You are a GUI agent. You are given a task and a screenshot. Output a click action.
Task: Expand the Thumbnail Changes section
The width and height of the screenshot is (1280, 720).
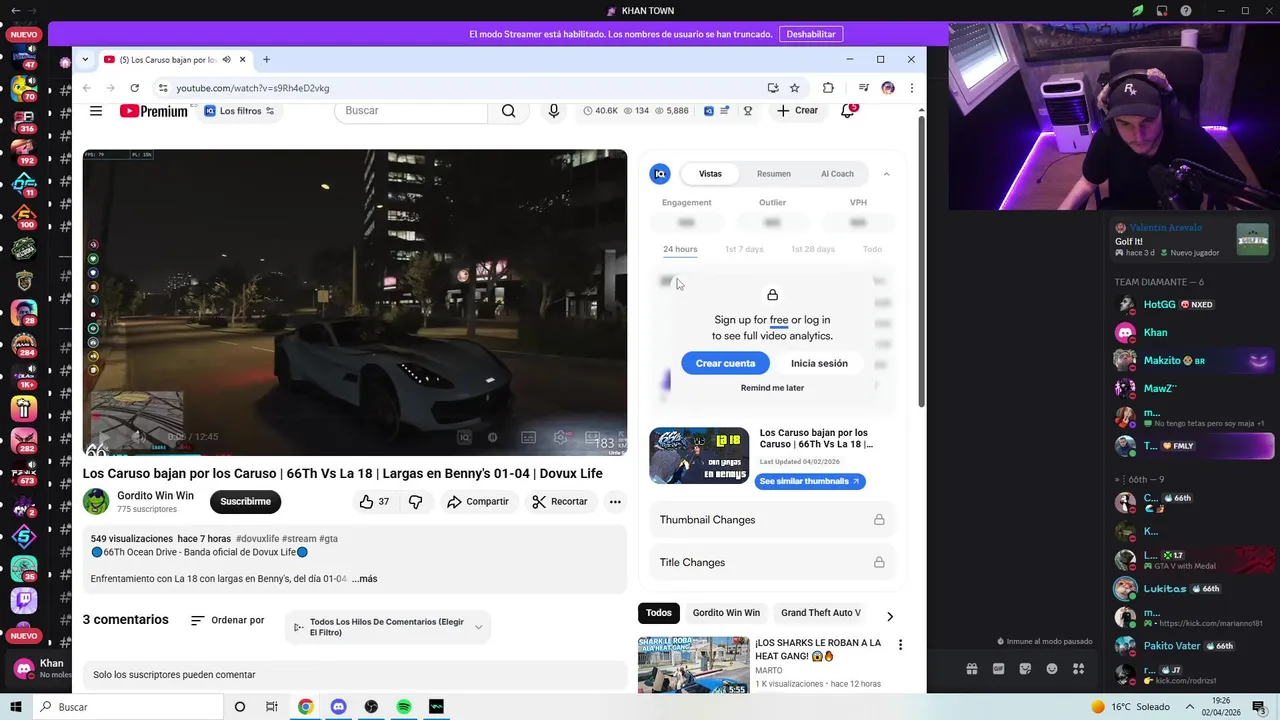772,520
